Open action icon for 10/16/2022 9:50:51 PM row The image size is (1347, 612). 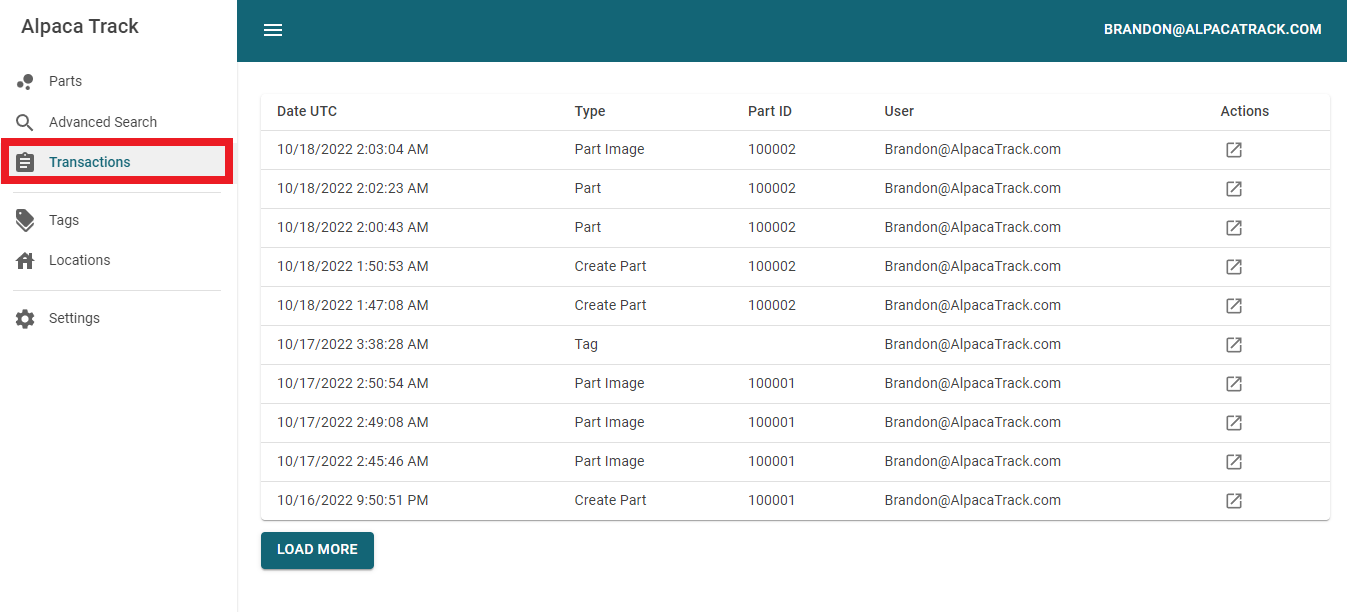tap(1234, 501)
